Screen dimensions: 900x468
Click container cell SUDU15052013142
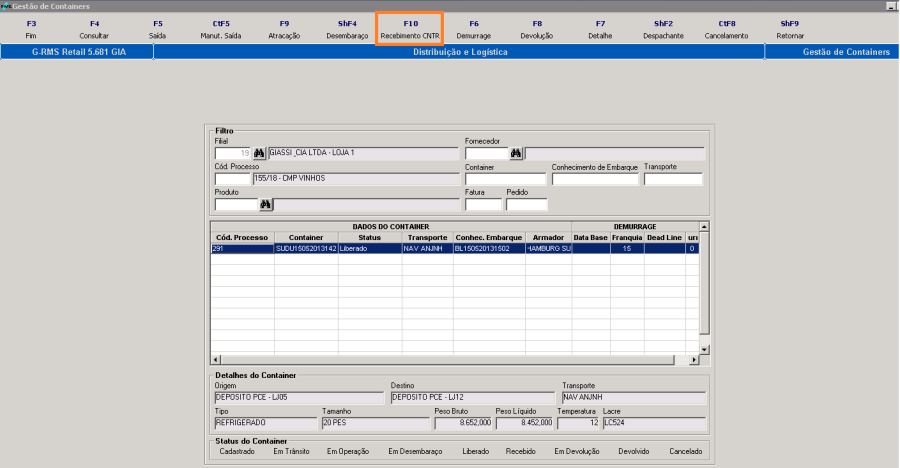(x=307, y=249)
